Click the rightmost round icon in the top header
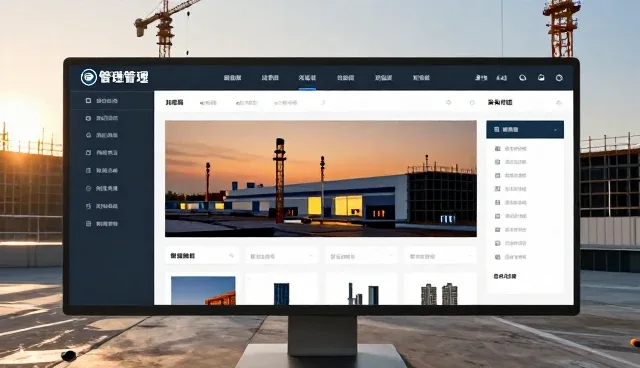Viewport: 640px width, 368px height. pos(559,78)
